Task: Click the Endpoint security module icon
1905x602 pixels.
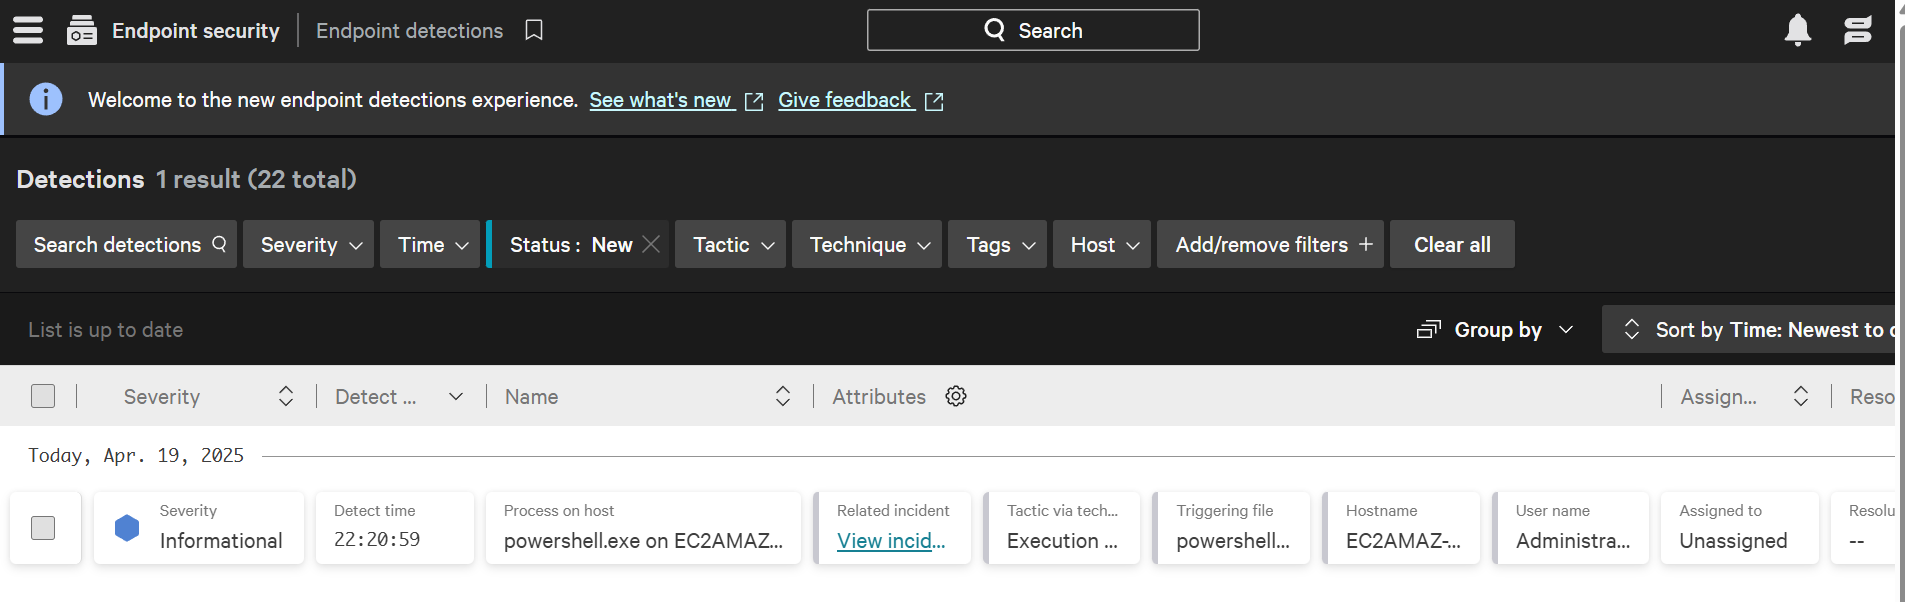Action: coord(81,31)
